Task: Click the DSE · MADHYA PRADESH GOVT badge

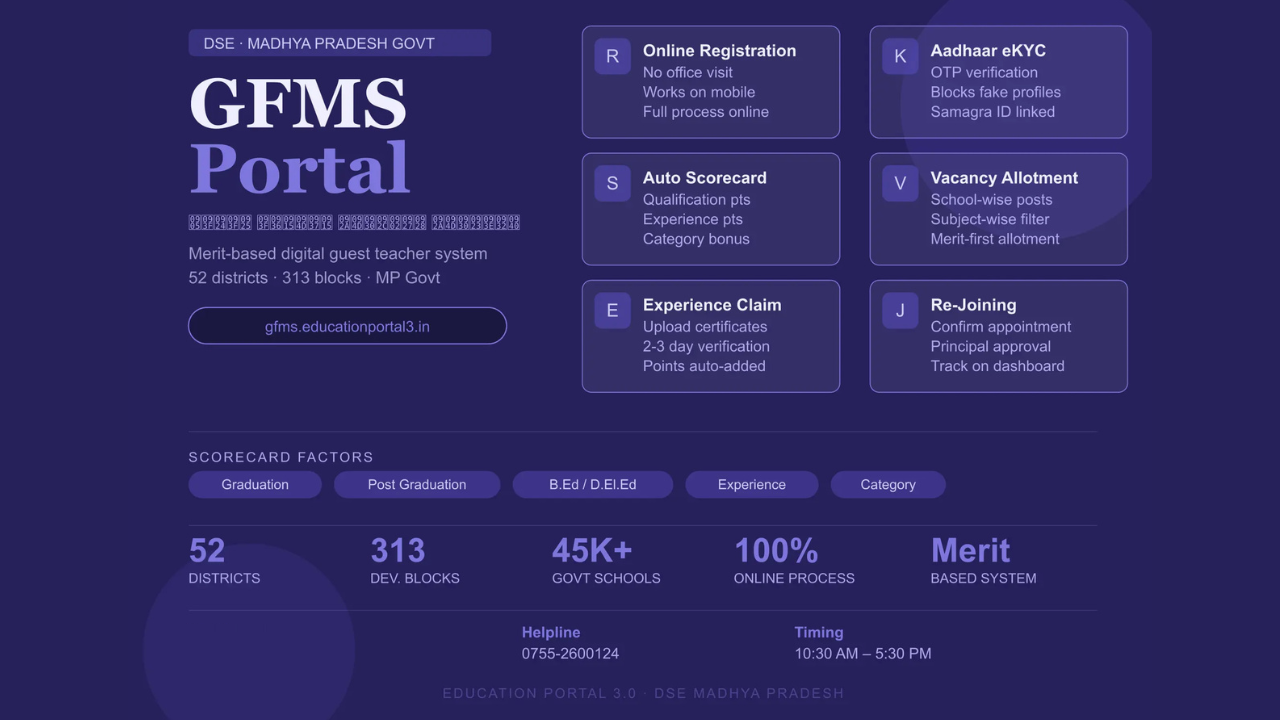Action: 339,43
